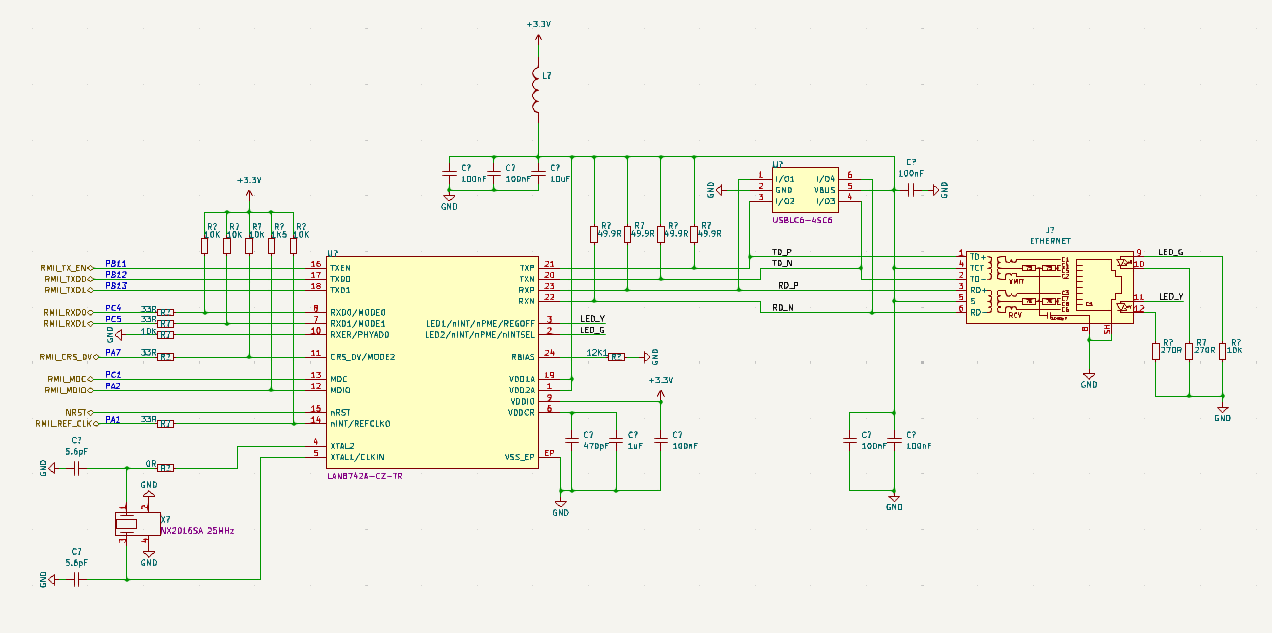Select the NRST hierarchical label

[78, 412]
